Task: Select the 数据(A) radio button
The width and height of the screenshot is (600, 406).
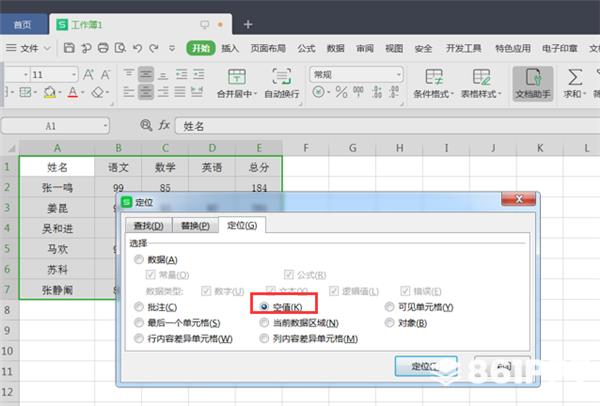Action: point(139,260)
